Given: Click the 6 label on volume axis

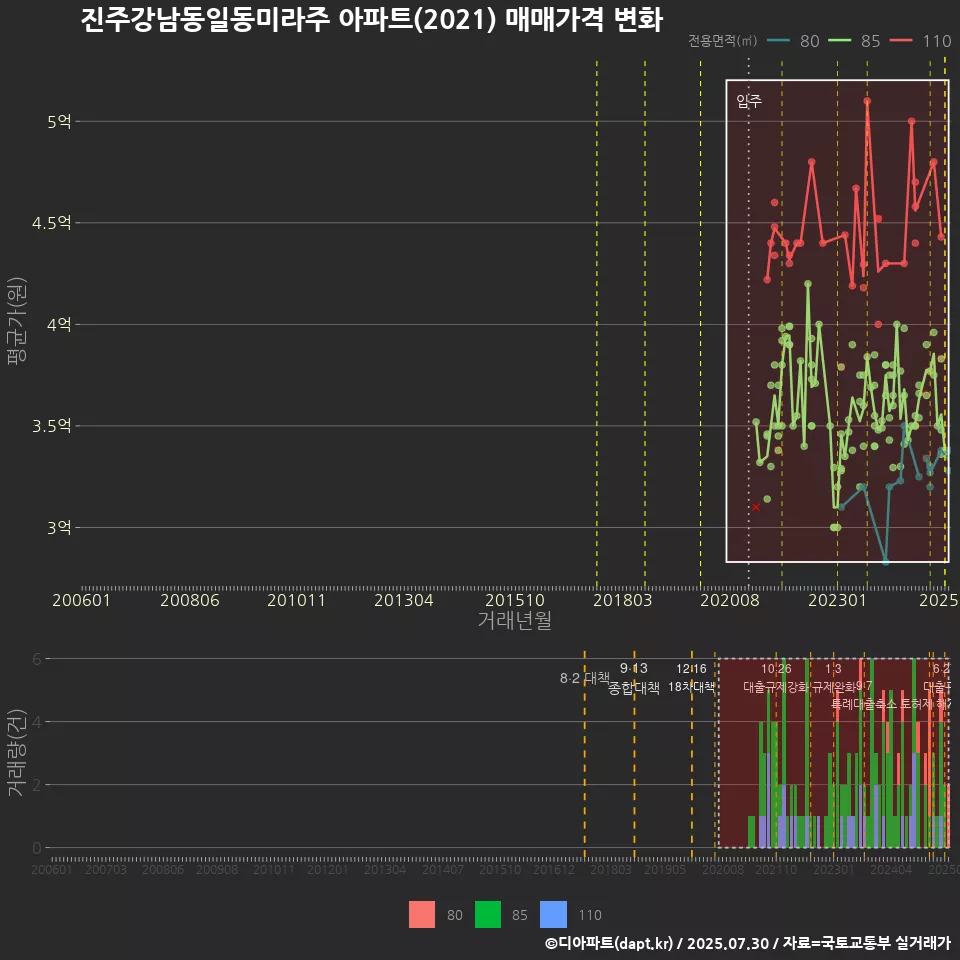Looking at the screenshot, I should click(37, 659).
